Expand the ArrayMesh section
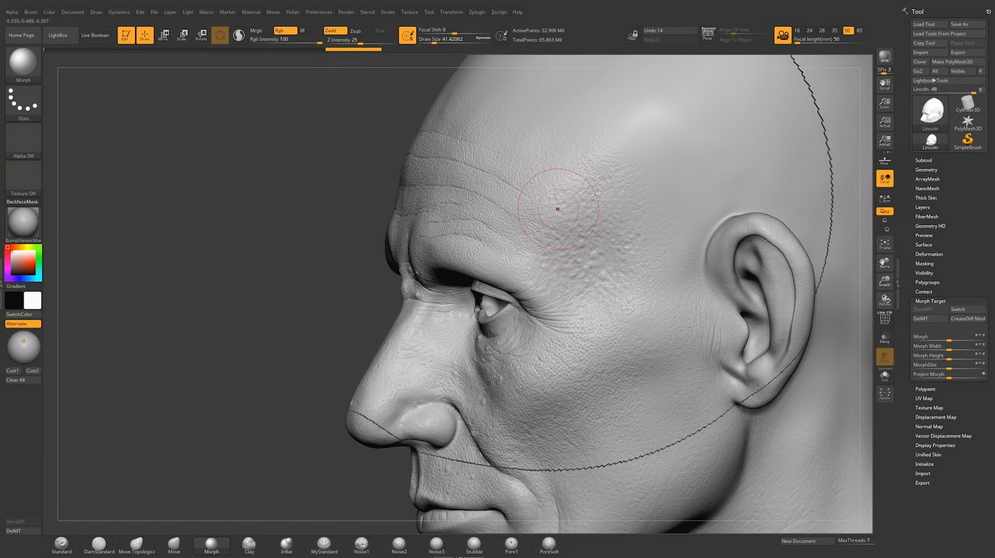 pos(927,179)
